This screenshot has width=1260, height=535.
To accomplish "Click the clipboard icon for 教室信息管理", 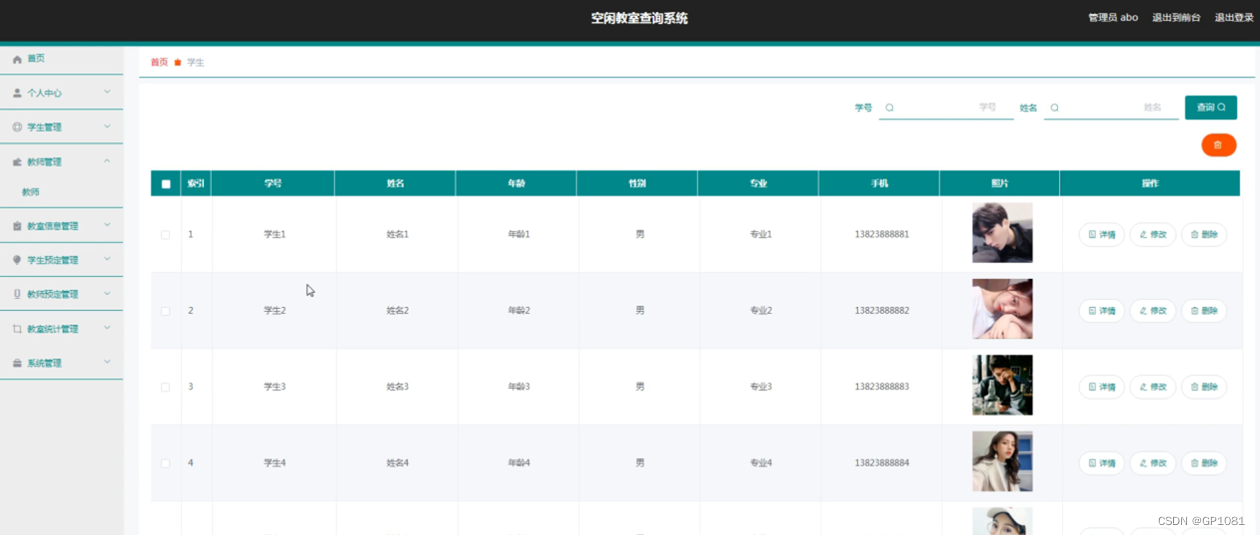I will pos(17,226).
